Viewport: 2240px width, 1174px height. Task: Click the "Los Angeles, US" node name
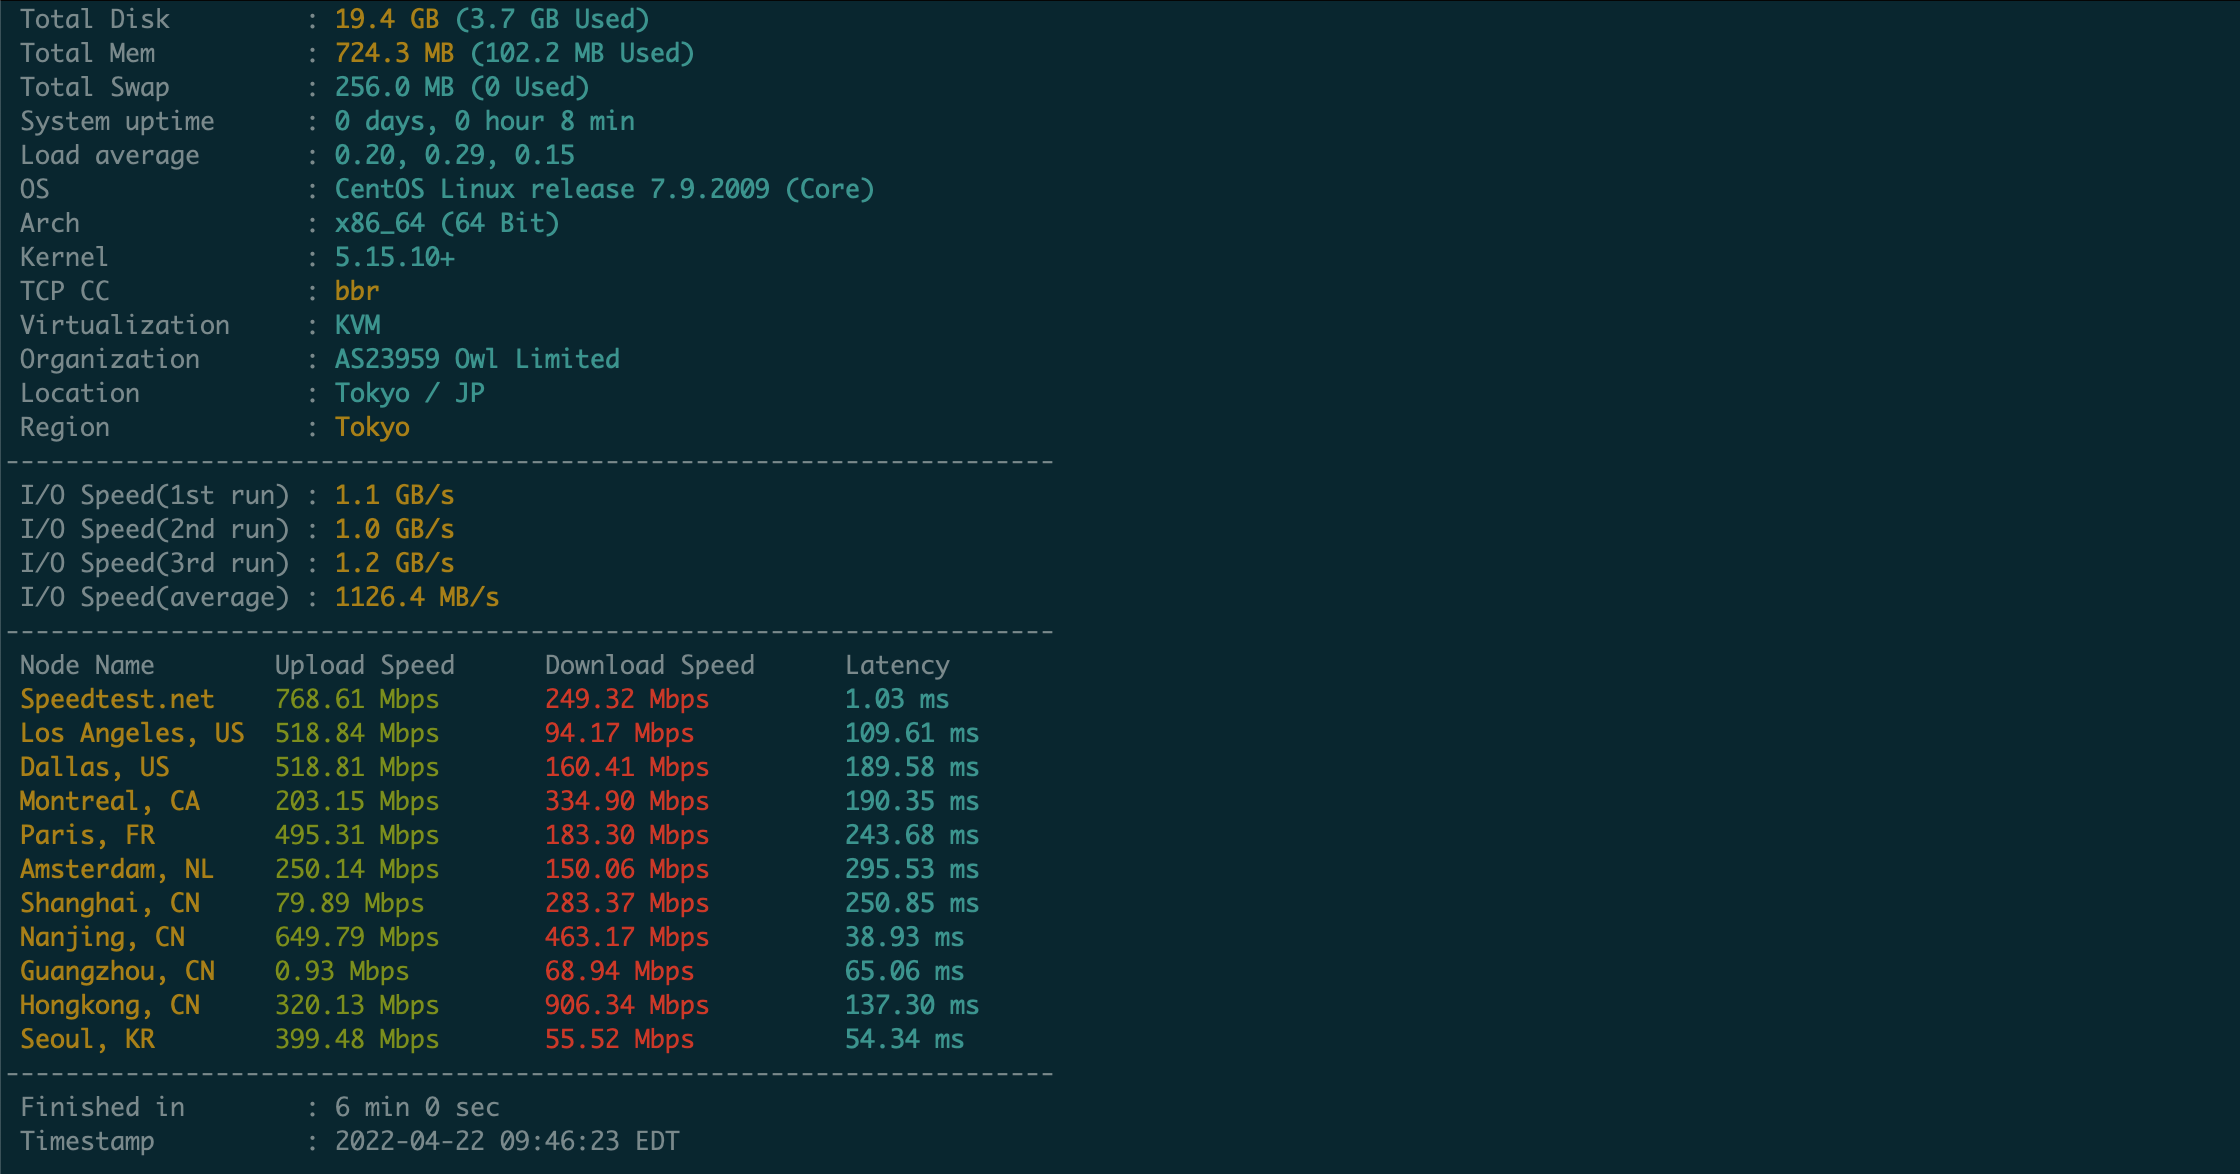point(132,733)
